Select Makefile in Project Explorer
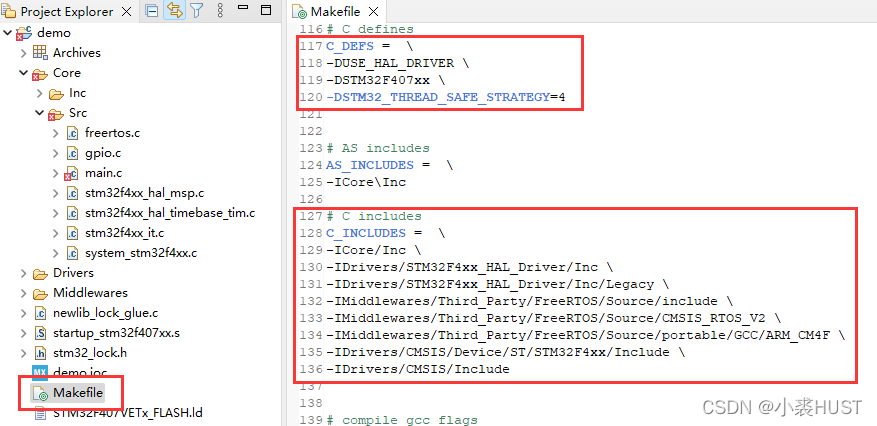 pyautogui.click(x=78, y=393)
